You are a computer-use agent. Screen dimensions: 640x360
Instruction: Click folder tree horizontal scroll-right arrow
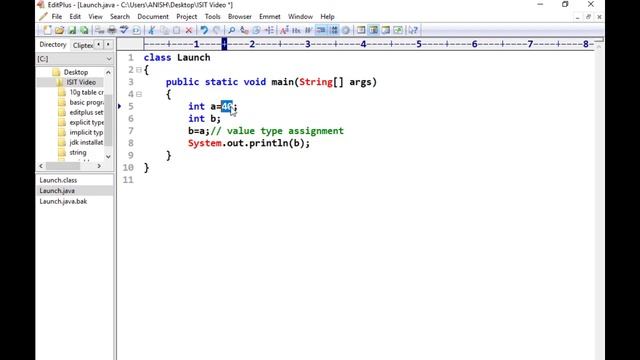[x=99, y=166]
